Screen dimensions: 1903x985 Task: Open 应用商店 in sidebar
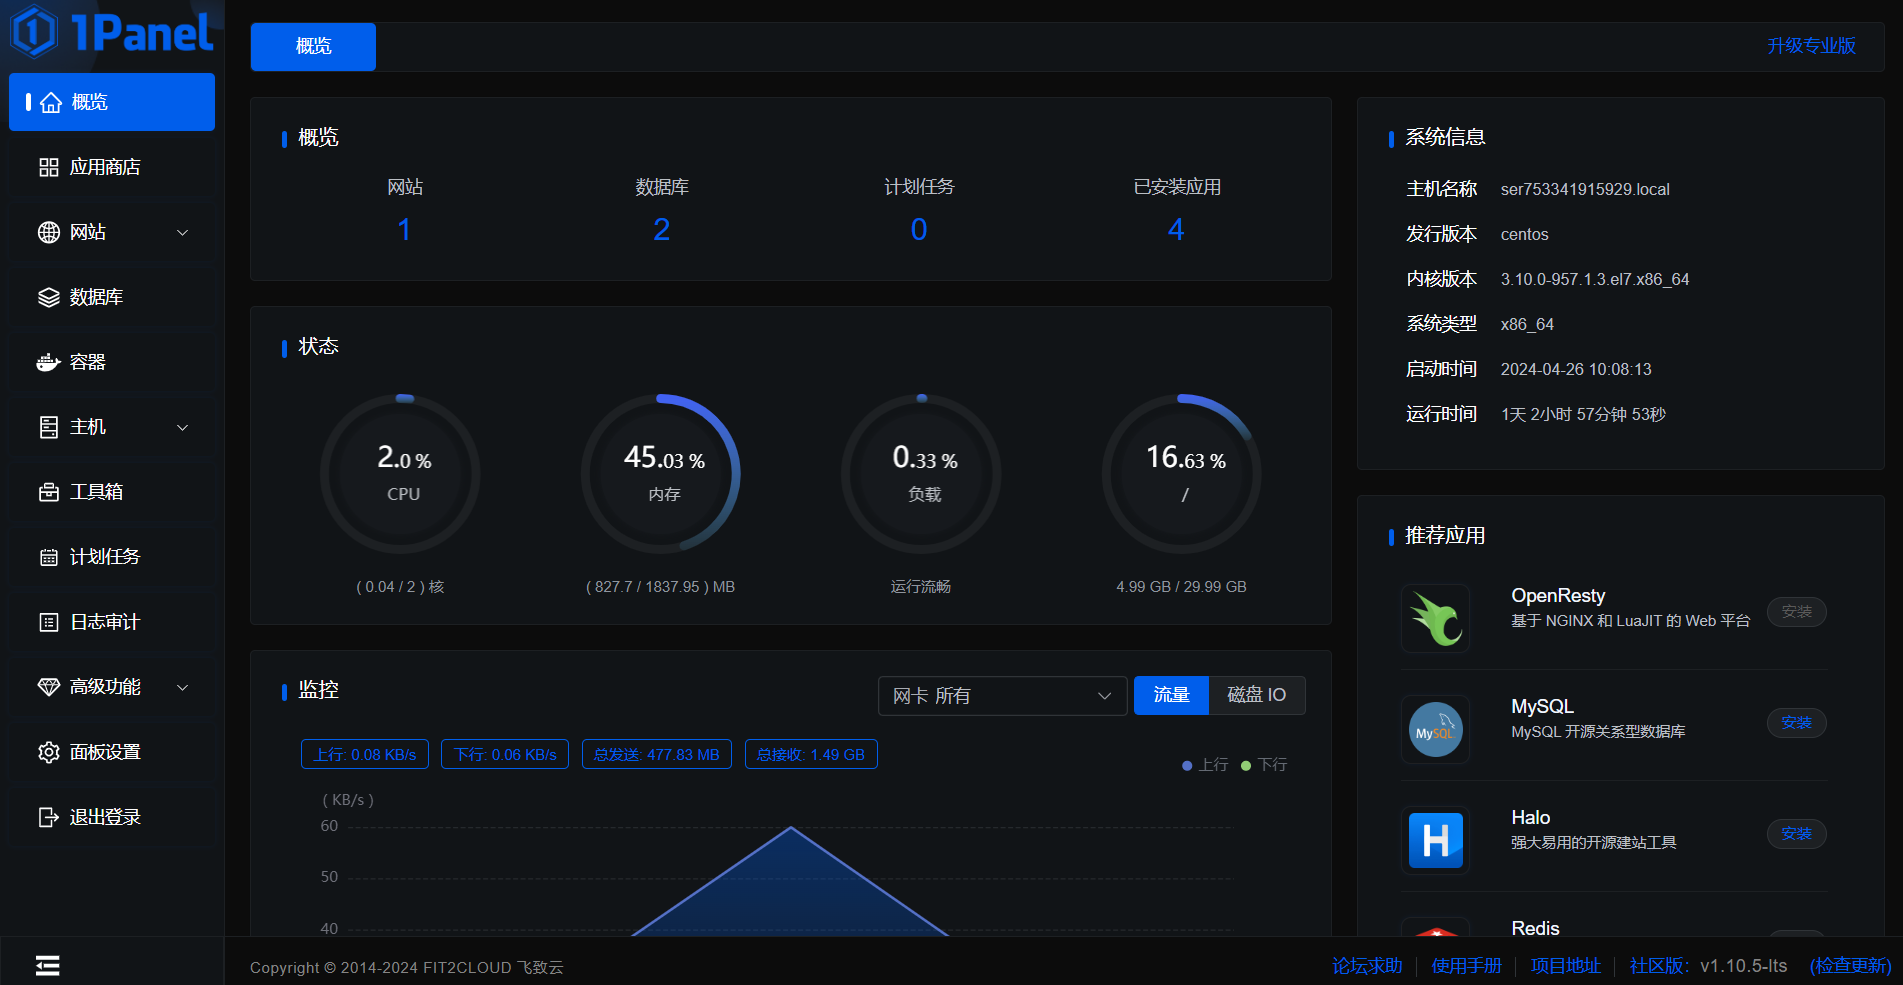point(112,167)
